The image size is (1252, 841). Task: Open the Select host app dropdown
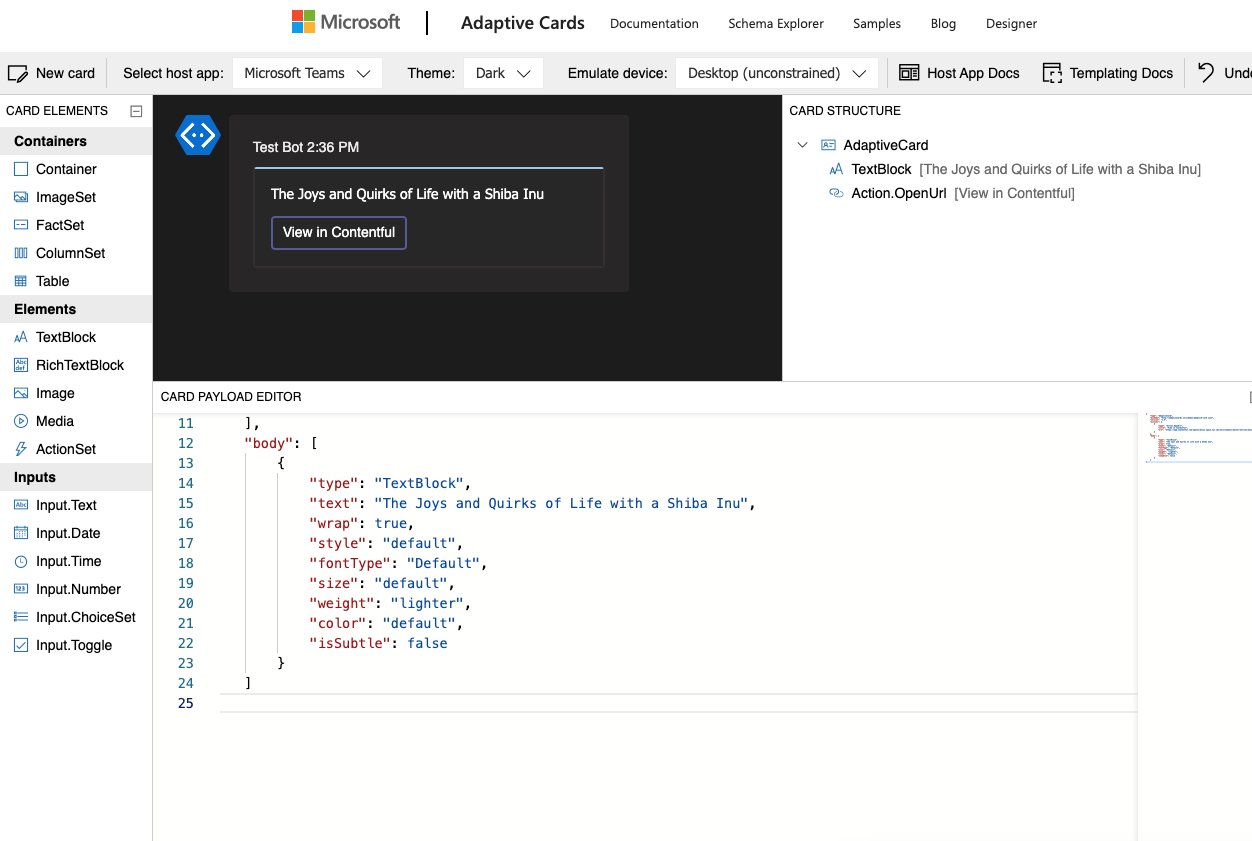click(307, 73)
